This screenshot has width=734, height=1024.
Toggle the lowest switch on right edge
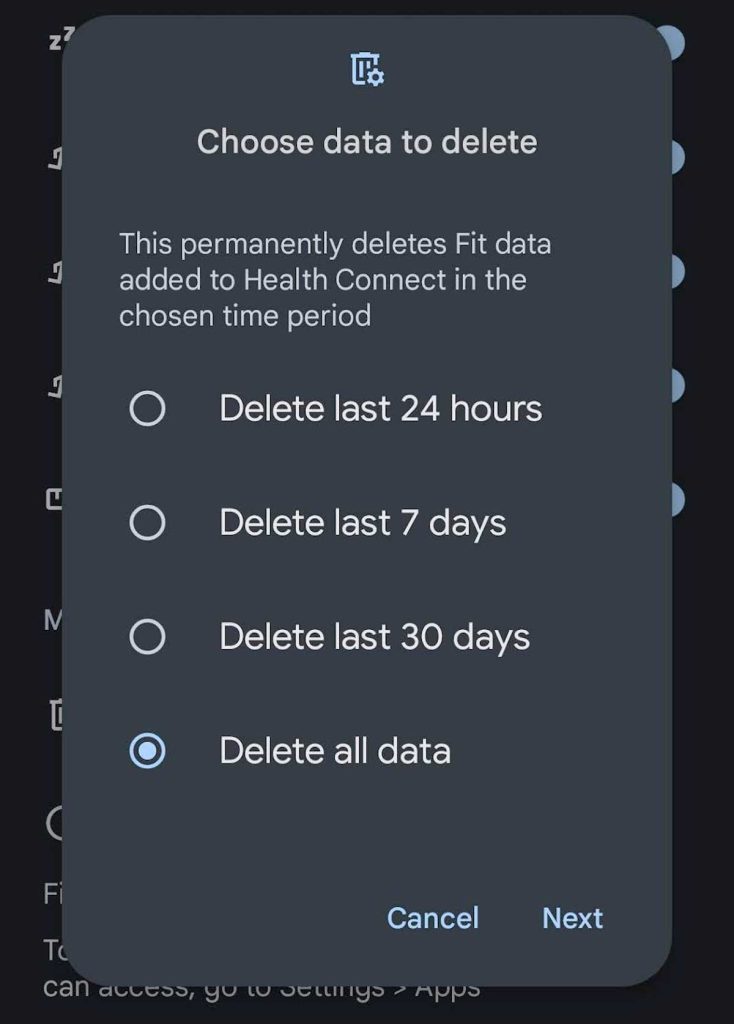(676, 500)
